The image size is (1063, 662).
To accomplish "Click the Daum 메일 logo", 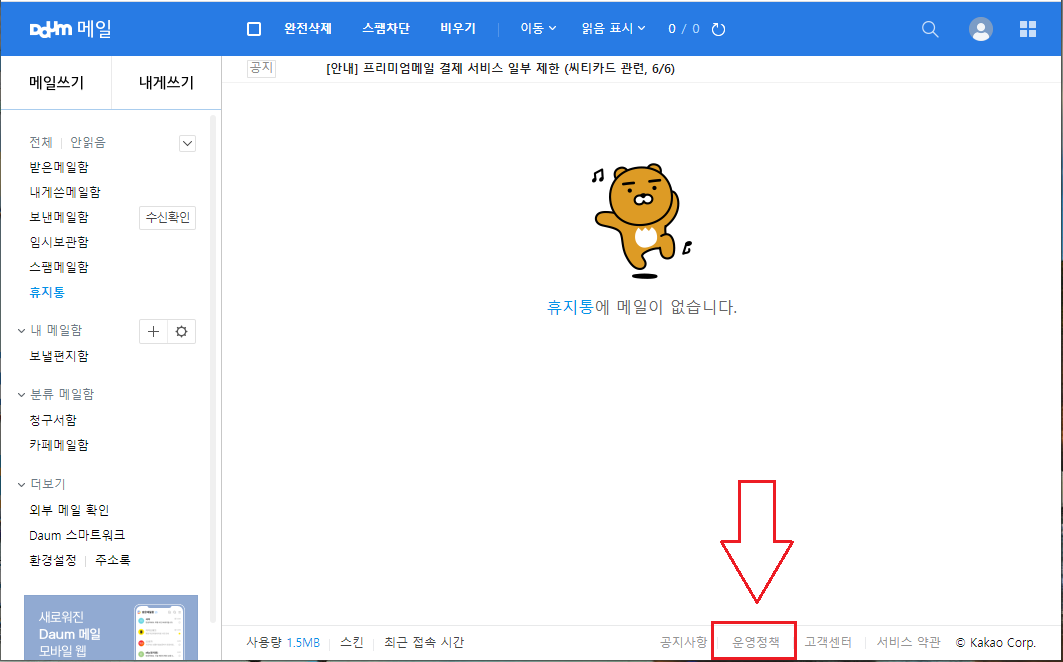I will tap(71, 29).
